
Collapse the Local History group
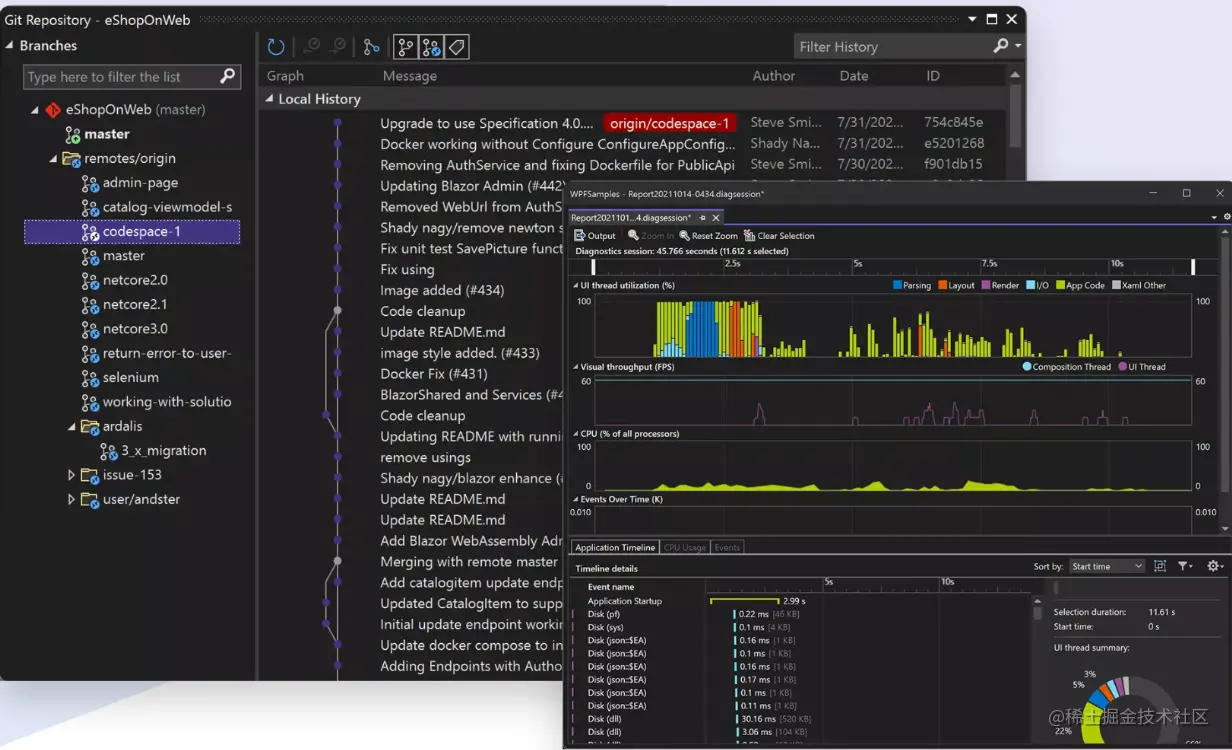click(x=269, y=99)
